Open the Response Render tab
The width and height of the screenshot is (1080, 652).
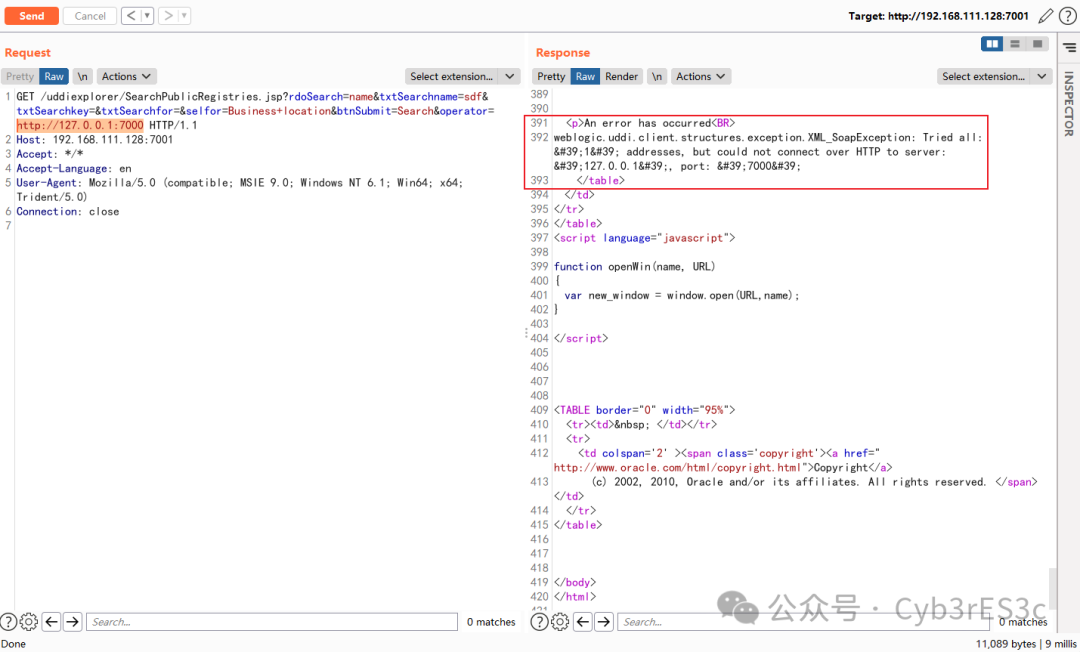pos(621,76)
